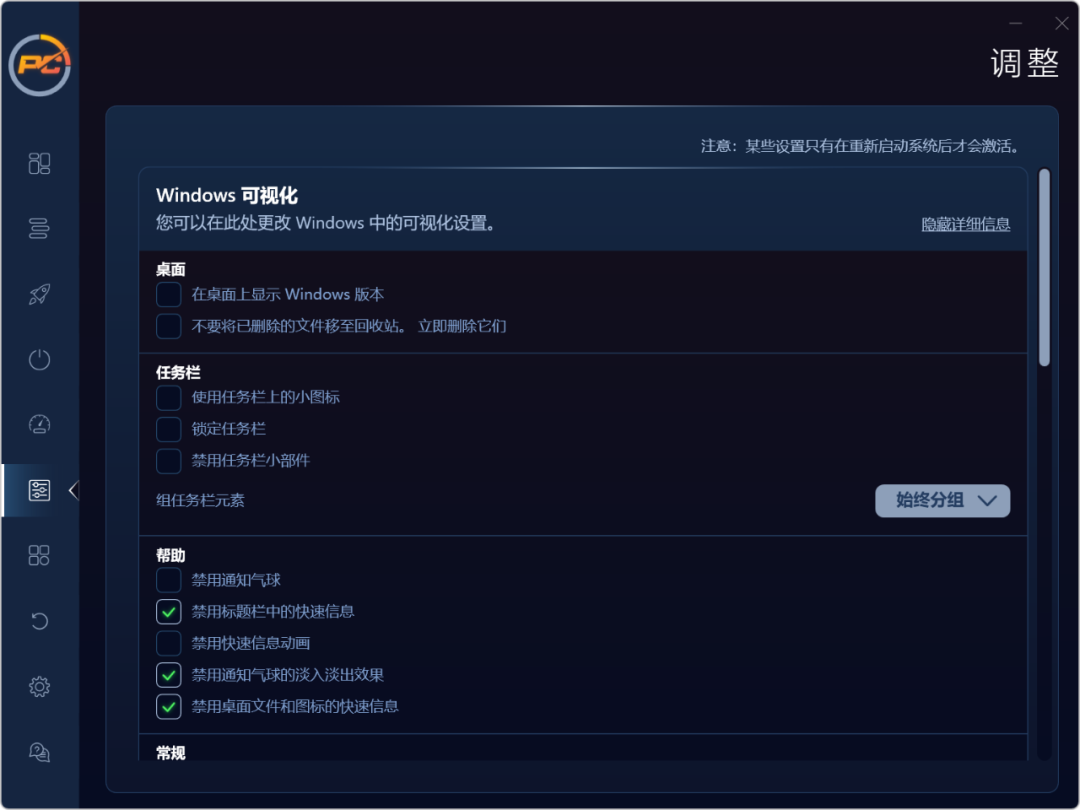This screenshot has height=810, width=1080.
Task: Select the tweaks sliders sidebar icon
Action: pyautogui.click(x=39, y=490)
